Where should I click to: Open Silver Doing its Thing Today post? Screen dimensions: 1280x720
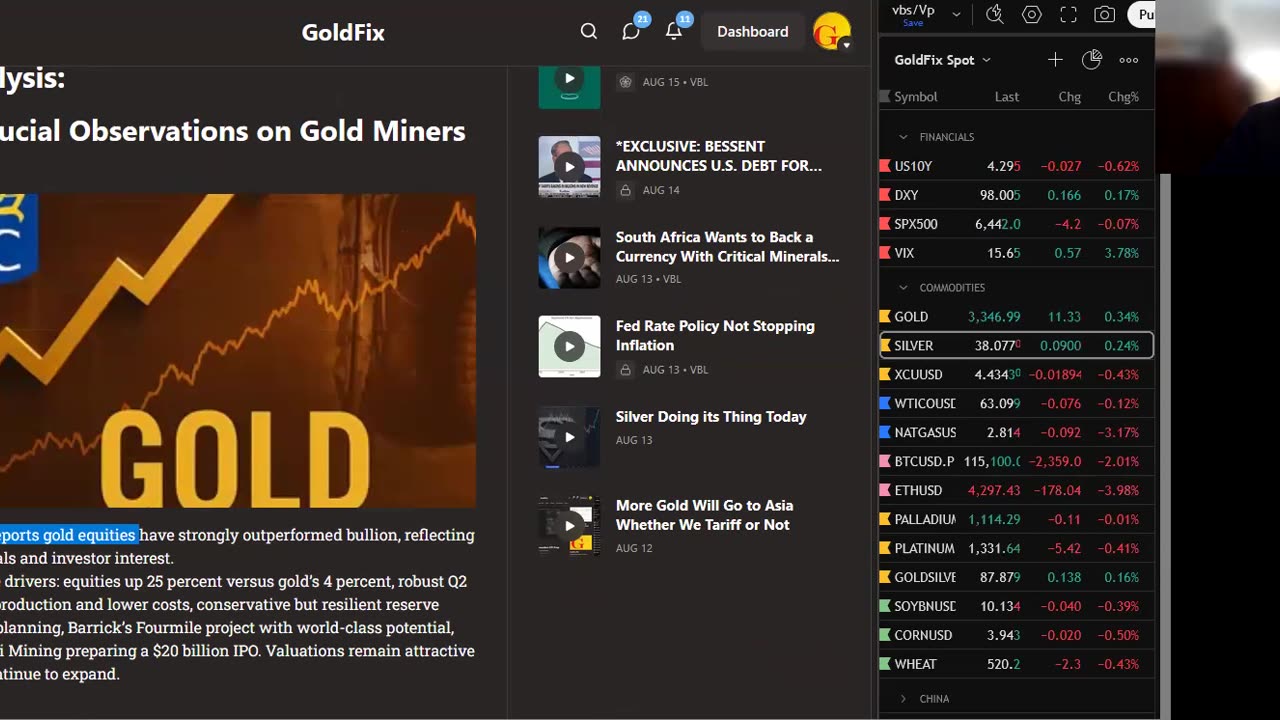pos(711,417)
